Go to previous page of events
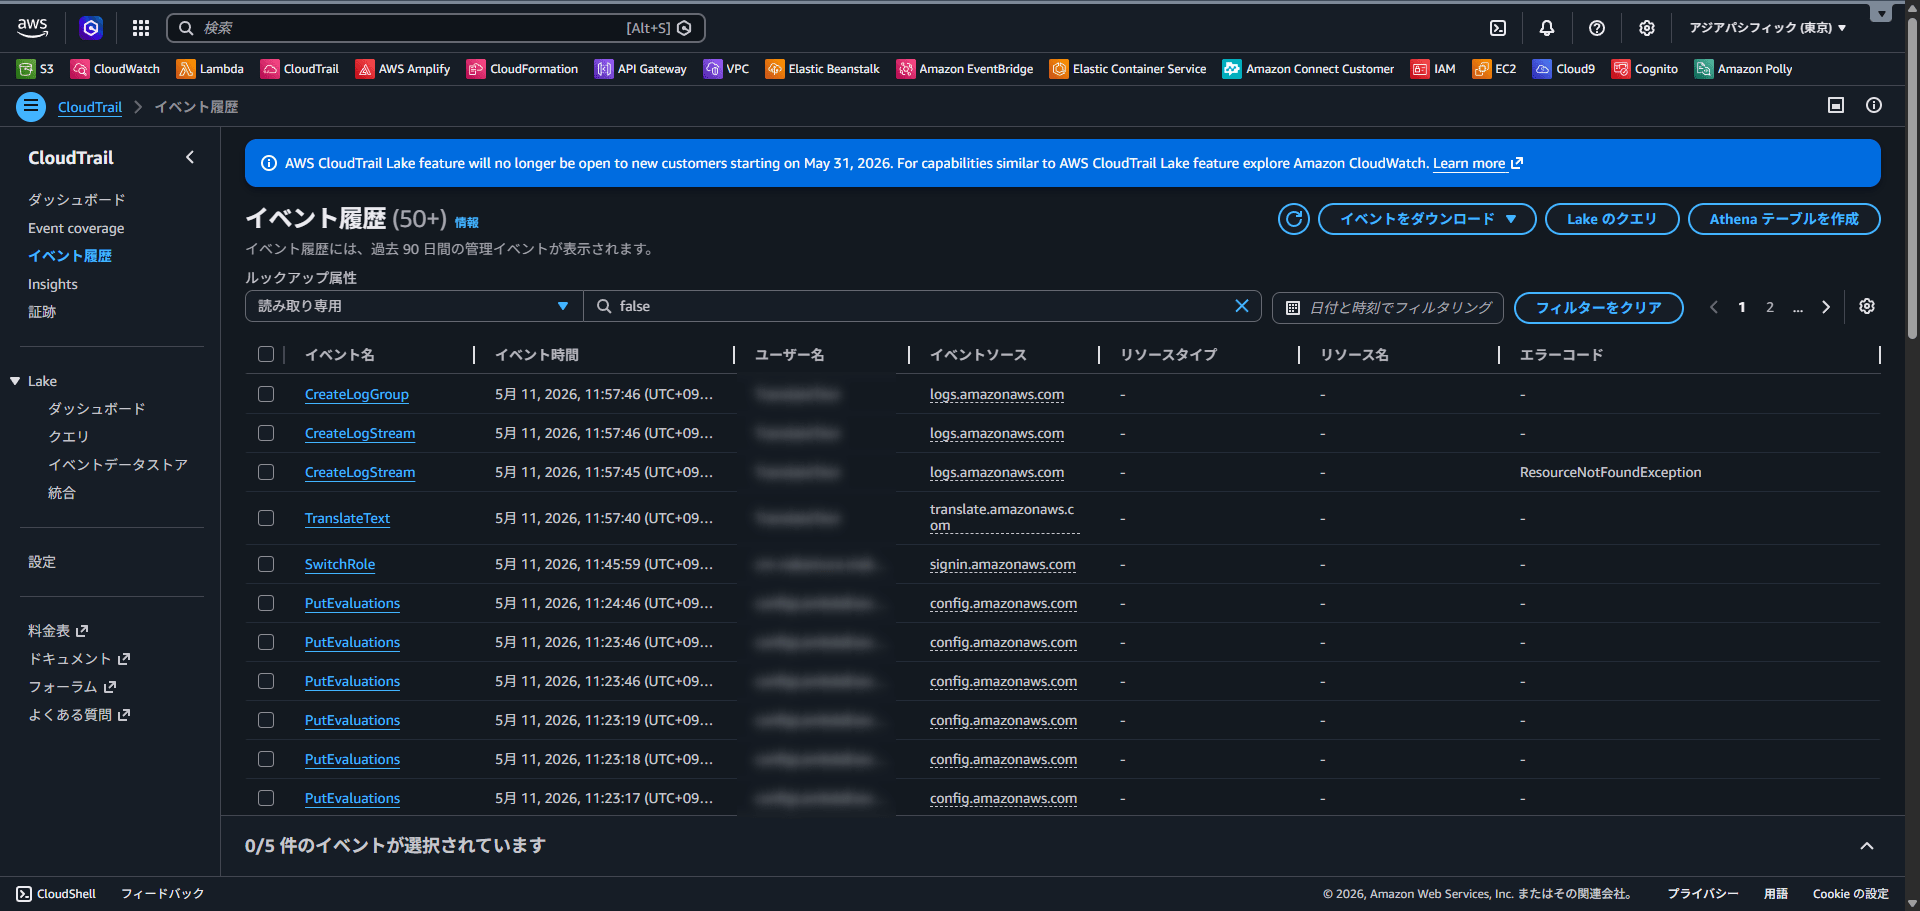1920x911 pixels. coord(1714,307)
